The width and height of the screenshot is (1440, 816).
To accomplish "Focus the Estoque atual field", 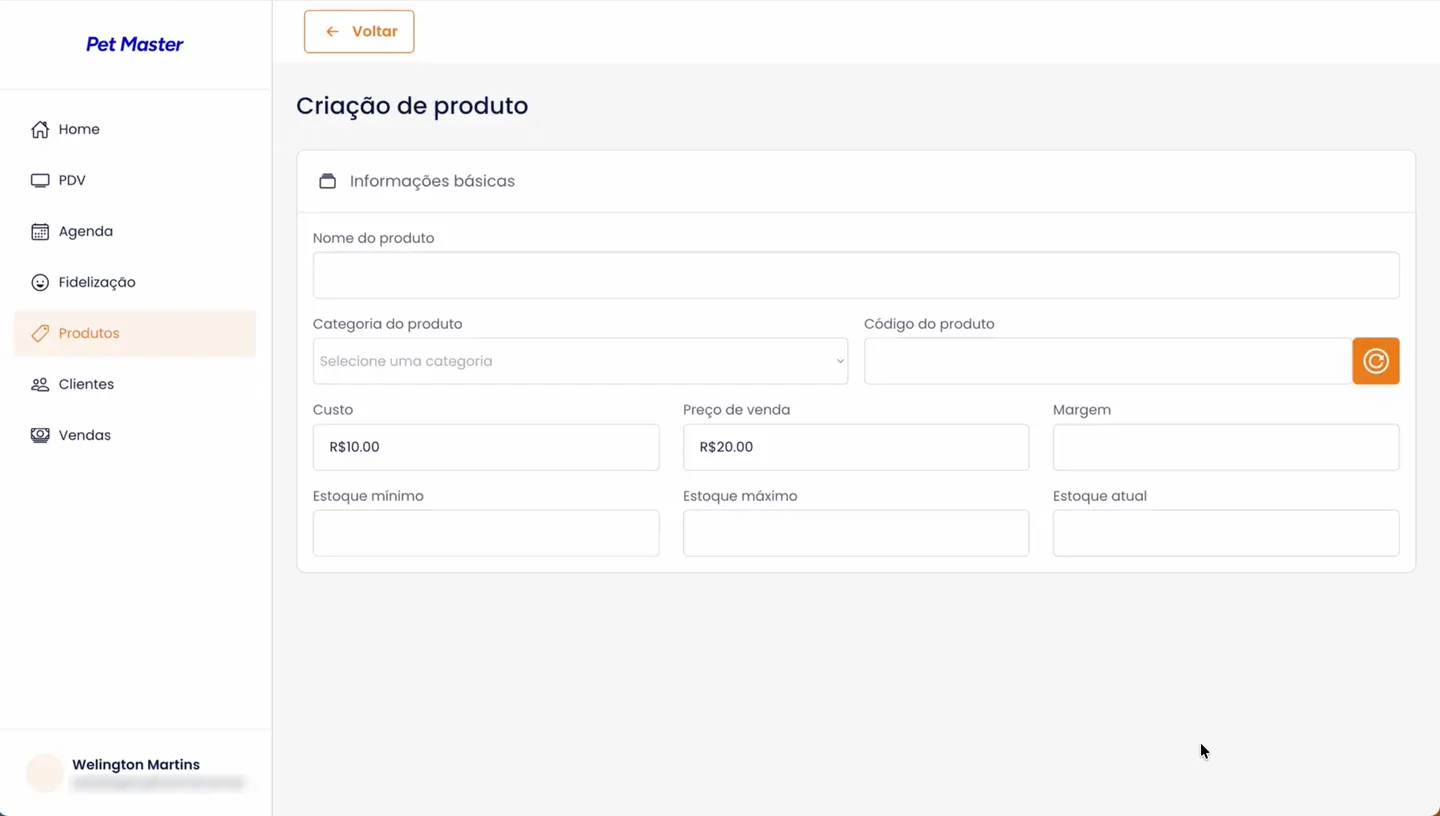I will pos(1226,533).
